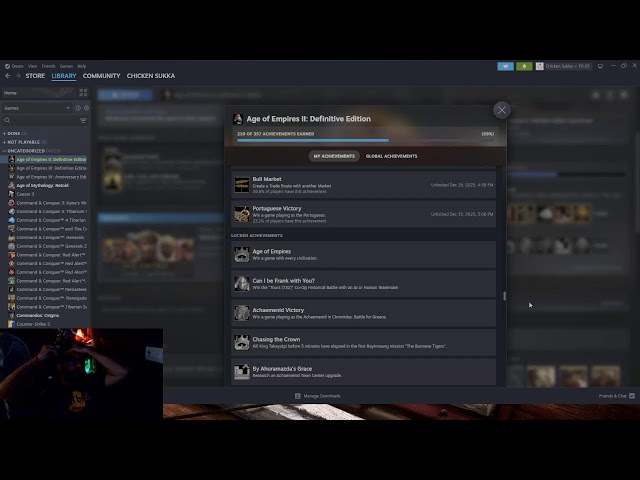
Task: Open the Store tab
Action: point(35,76)
